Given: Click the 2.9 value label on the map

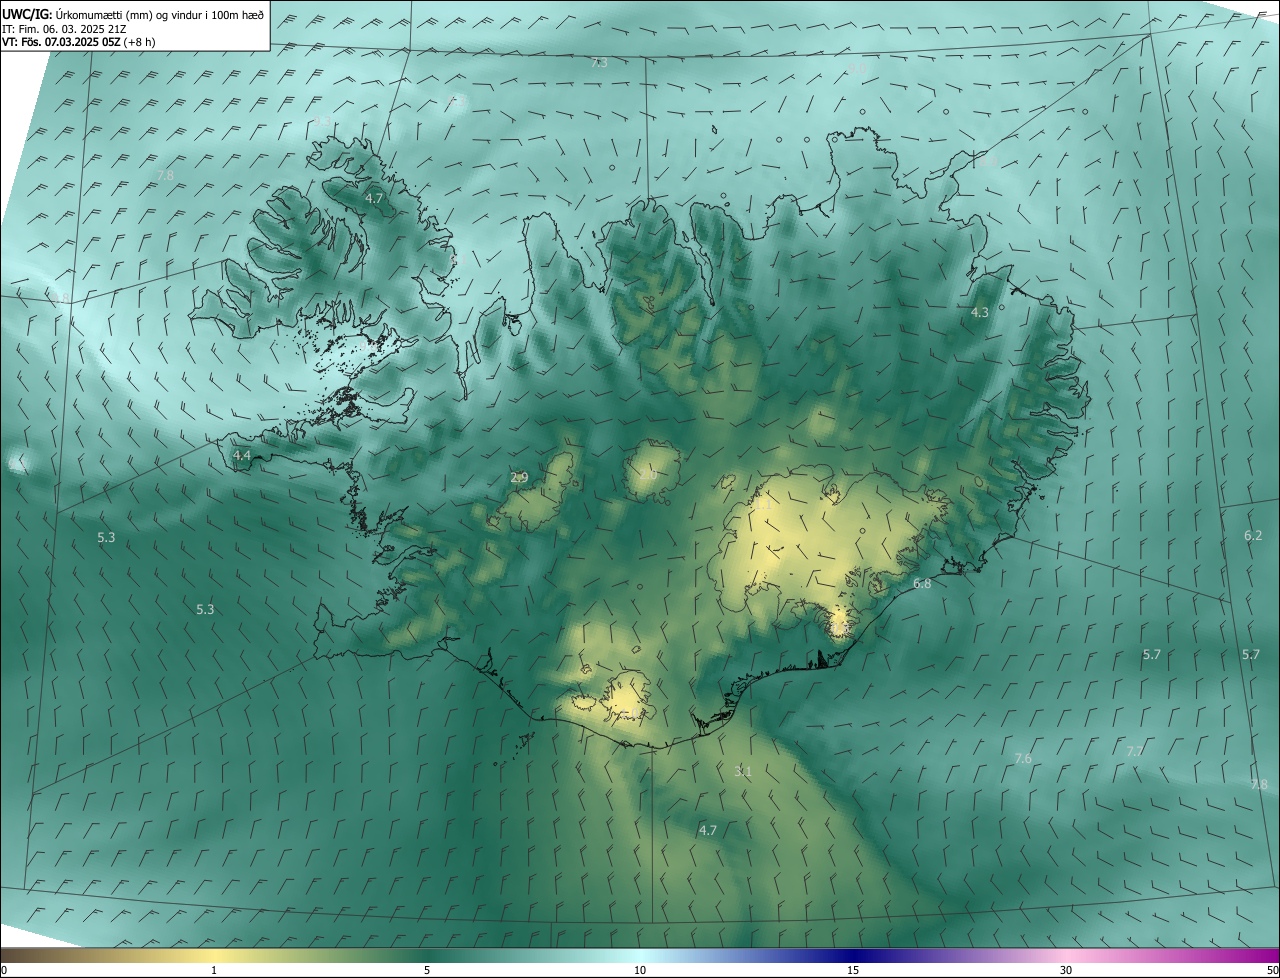Looking at the screenshot, I should click(x=519, y=478).
